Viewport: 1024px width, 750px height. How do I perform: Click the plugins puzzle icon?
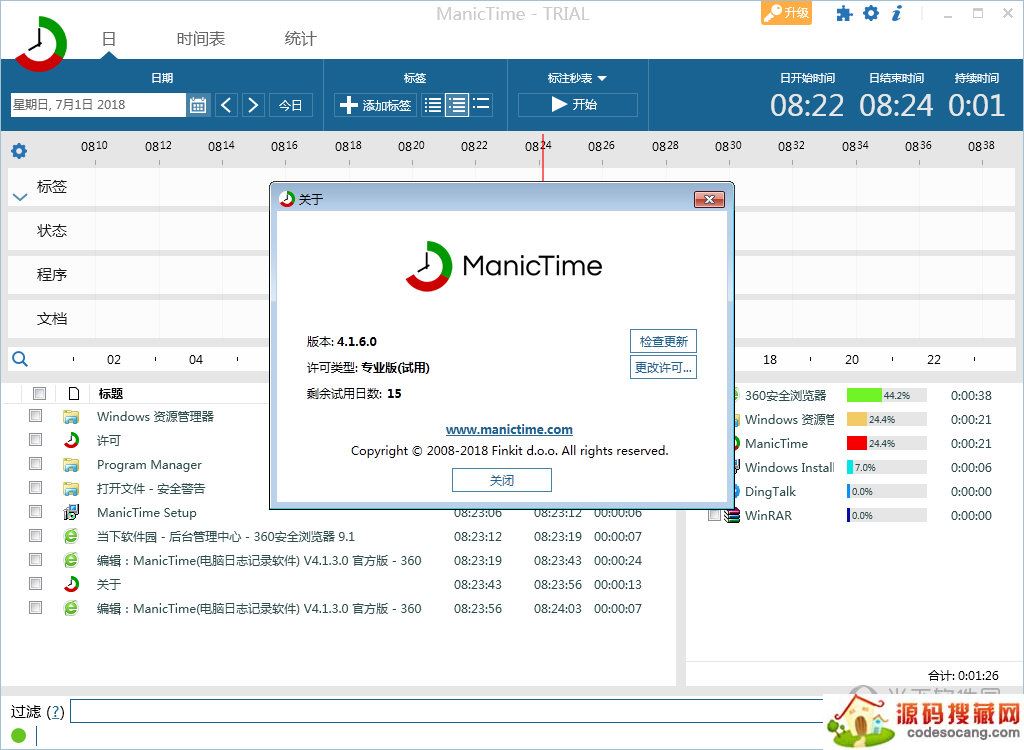click(x=845, y=14)
